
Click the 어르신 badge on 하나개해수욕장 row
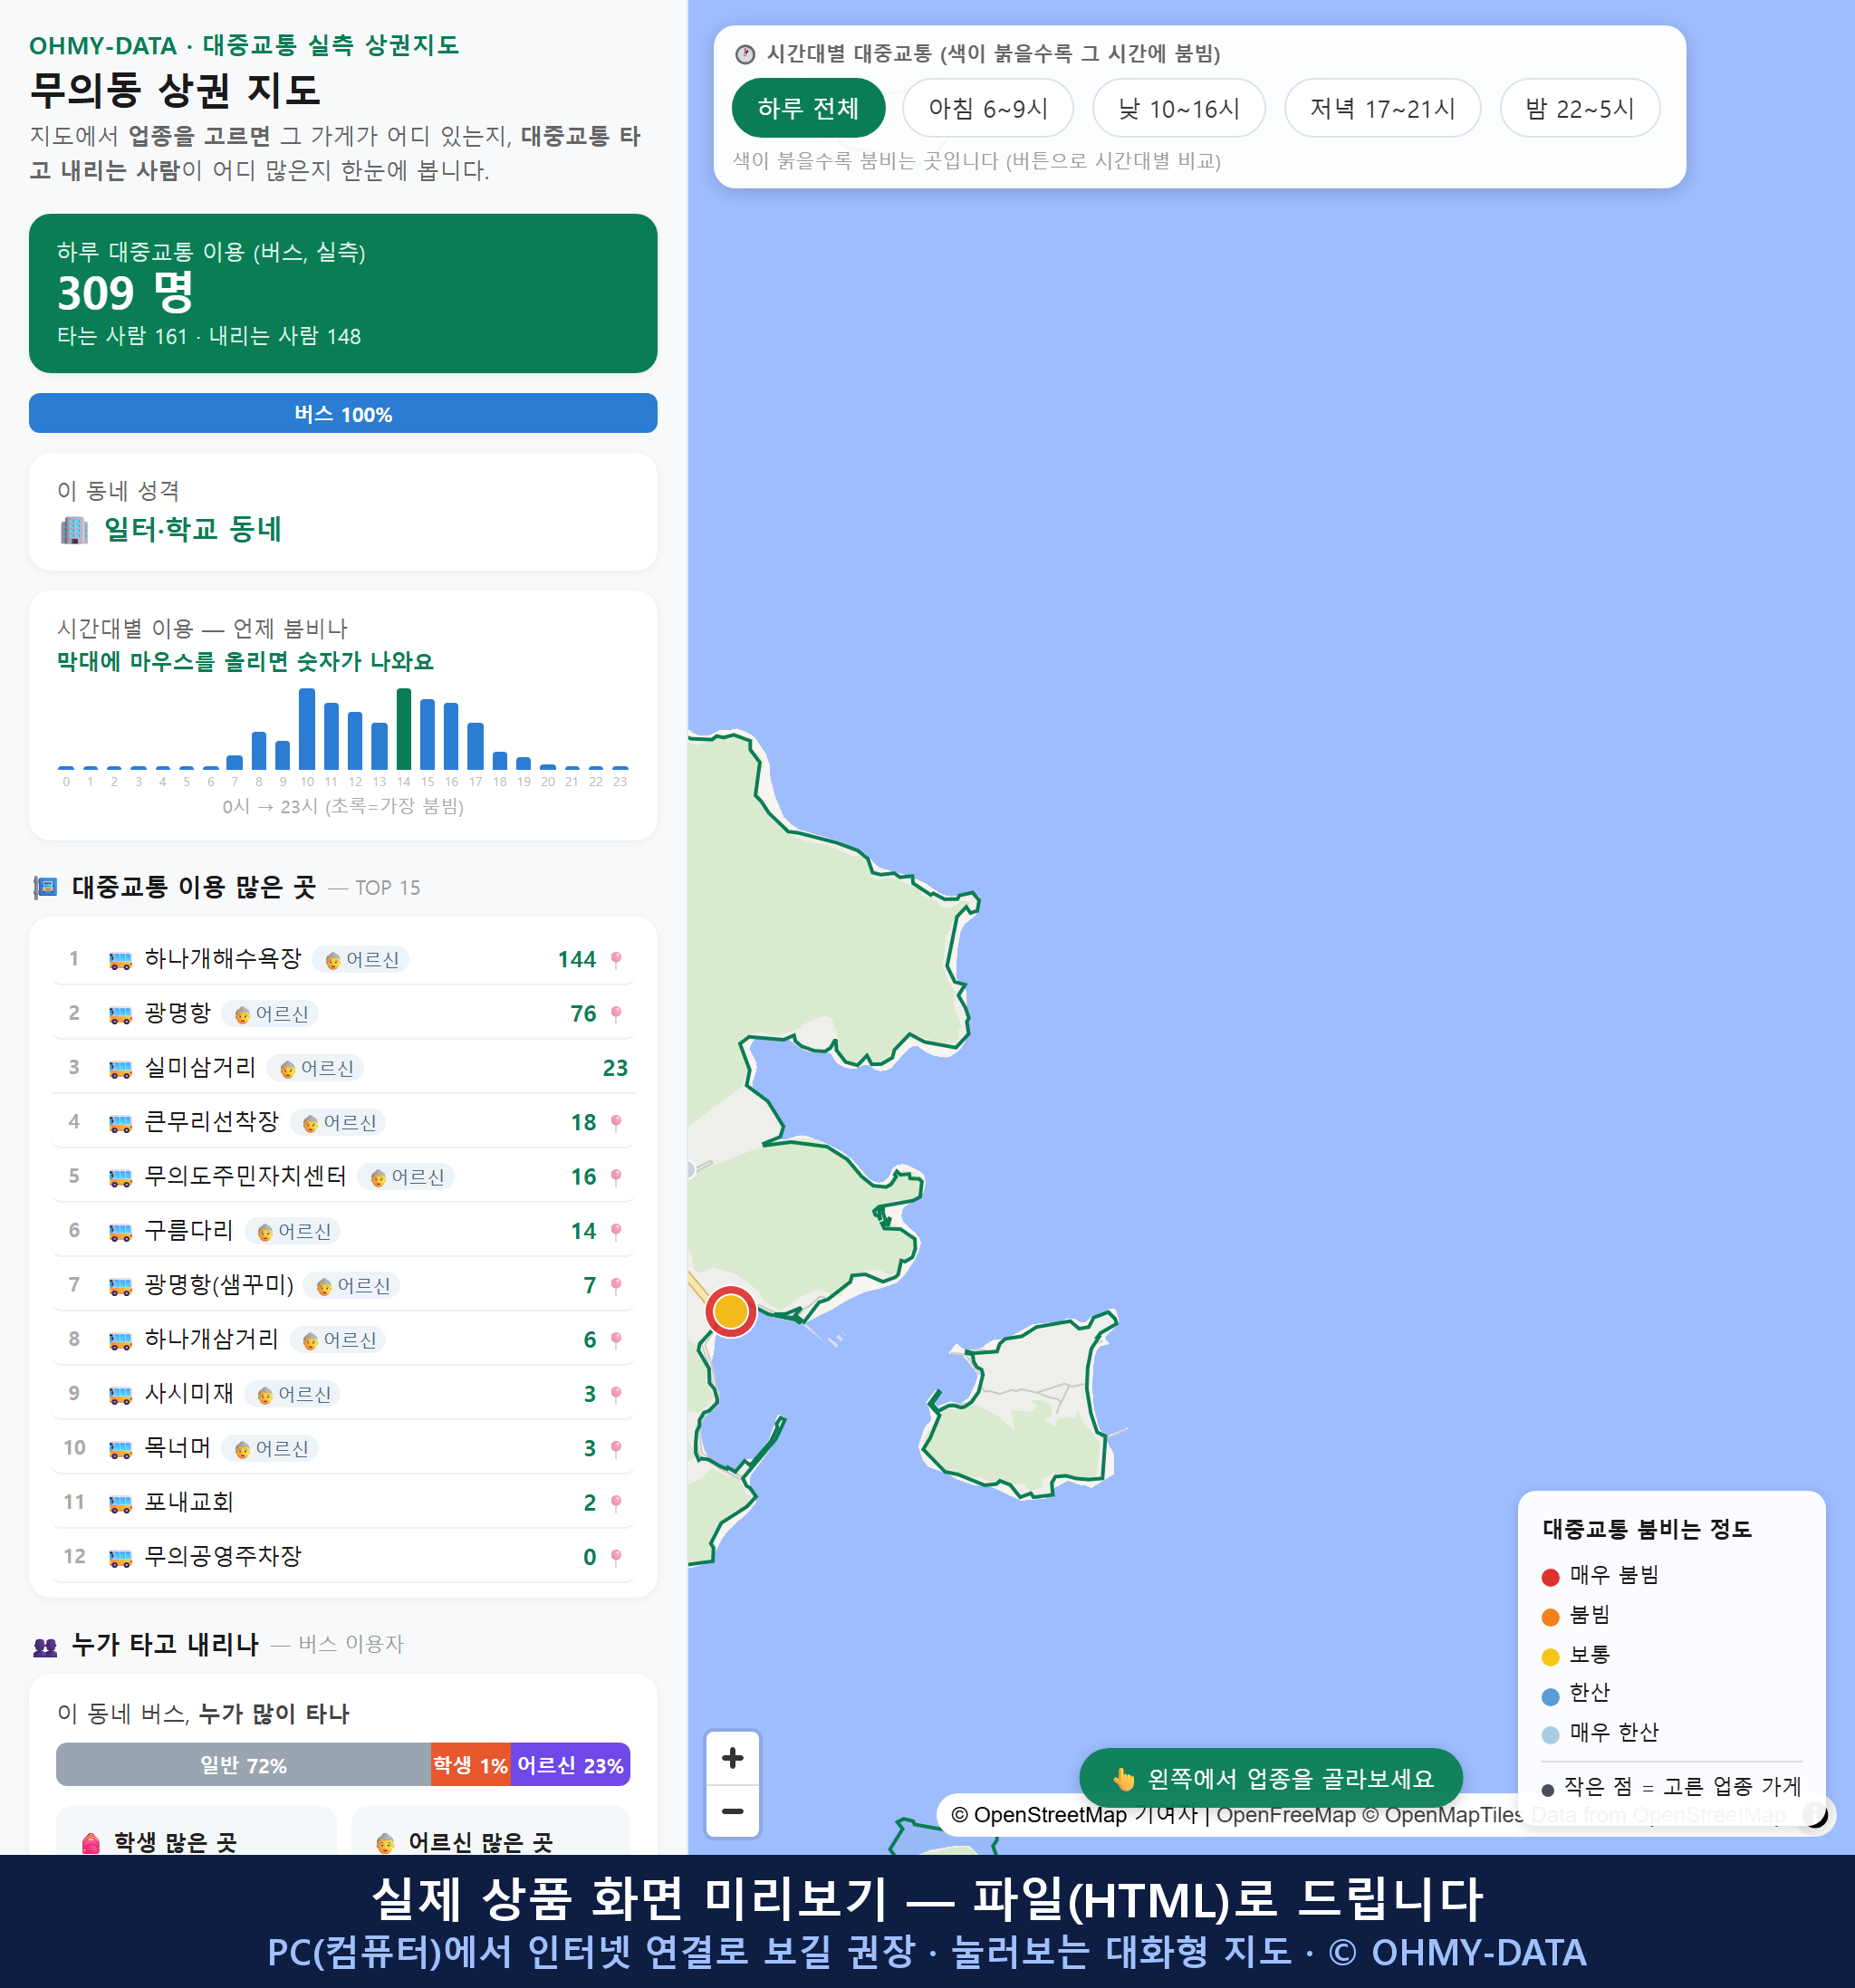tap(361, 960)
